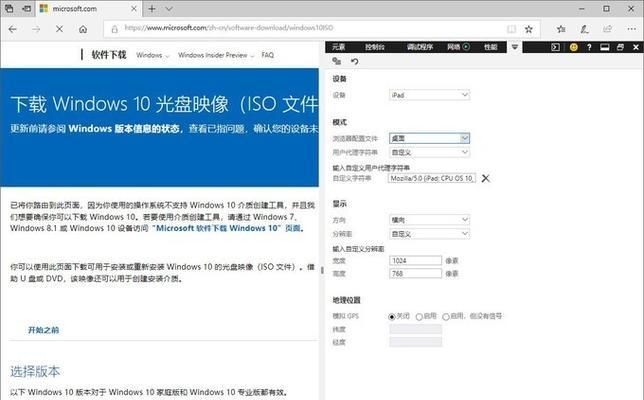Image resolution: width=644 pixels, height=400 pixels.
Task: Go back with the browser back arrow
Action: (13, 29)
